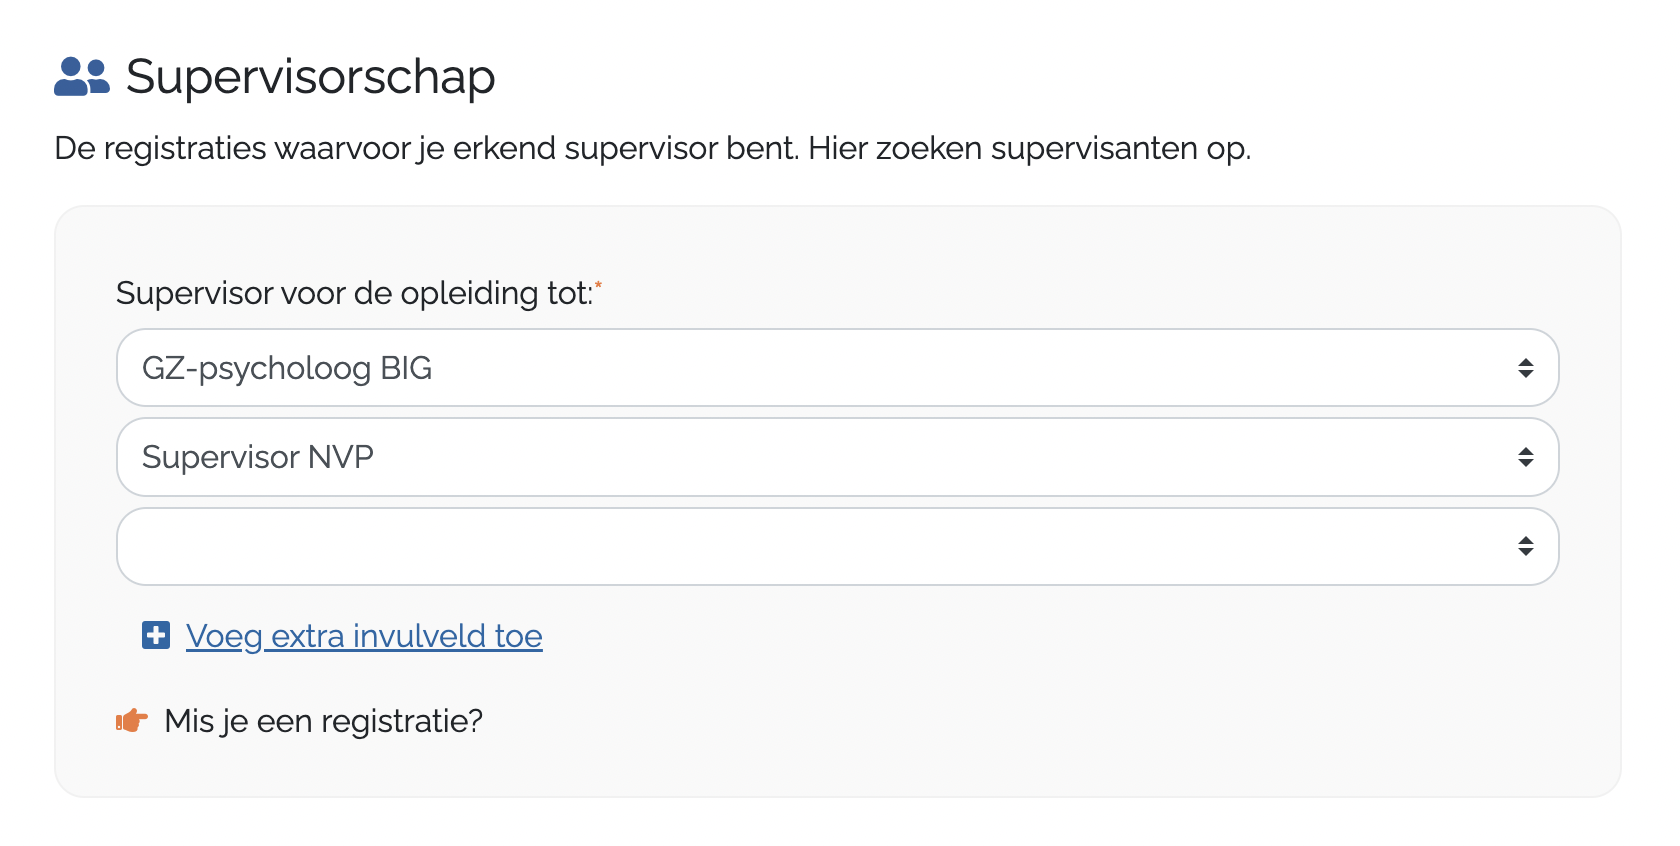This screenshot has height=846, width=1680.
Task: Click 'Mis je een registratie?' text
Action: tap(323, 721)
